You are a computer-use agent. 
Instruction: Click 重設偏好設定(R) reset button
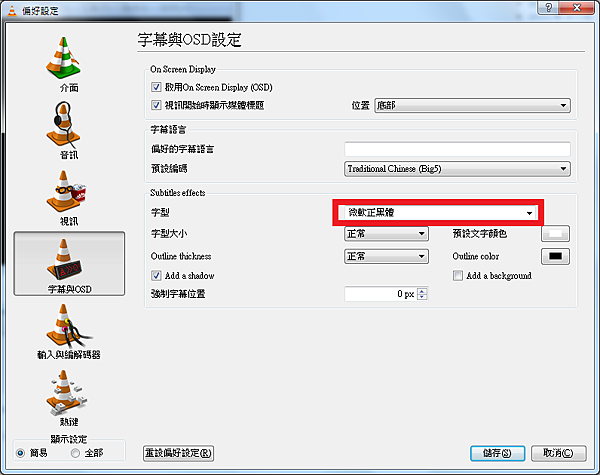coord(178,453)
